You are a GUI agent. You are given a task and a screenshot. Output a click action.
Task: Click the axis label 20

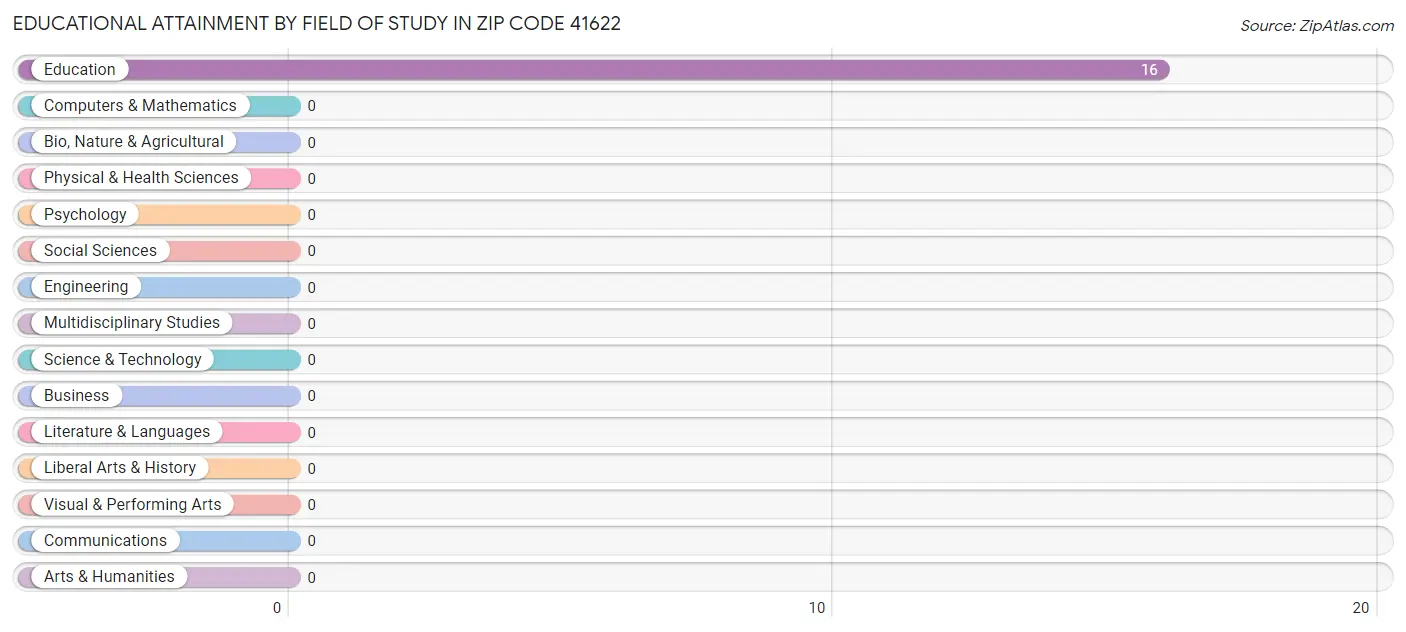[1361, 608]
